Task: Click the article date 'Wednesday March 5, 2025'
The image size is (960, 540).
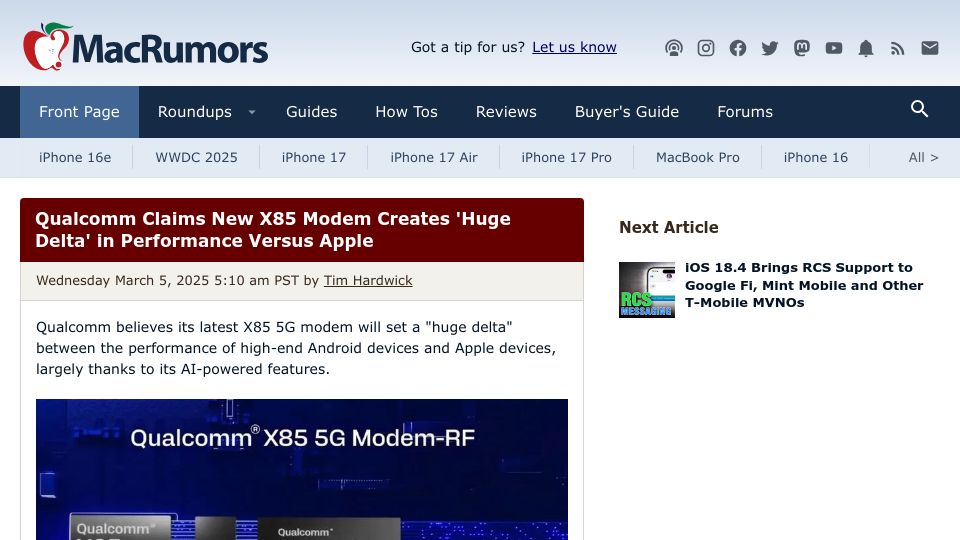Action: (122, 280)
